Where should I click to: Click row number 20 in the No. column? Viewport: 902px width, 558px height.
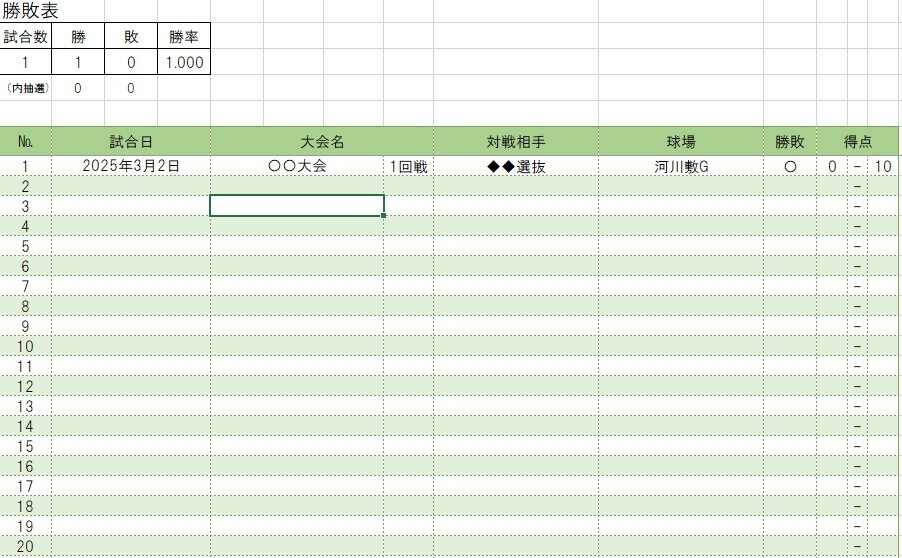[x=26, y=546]
